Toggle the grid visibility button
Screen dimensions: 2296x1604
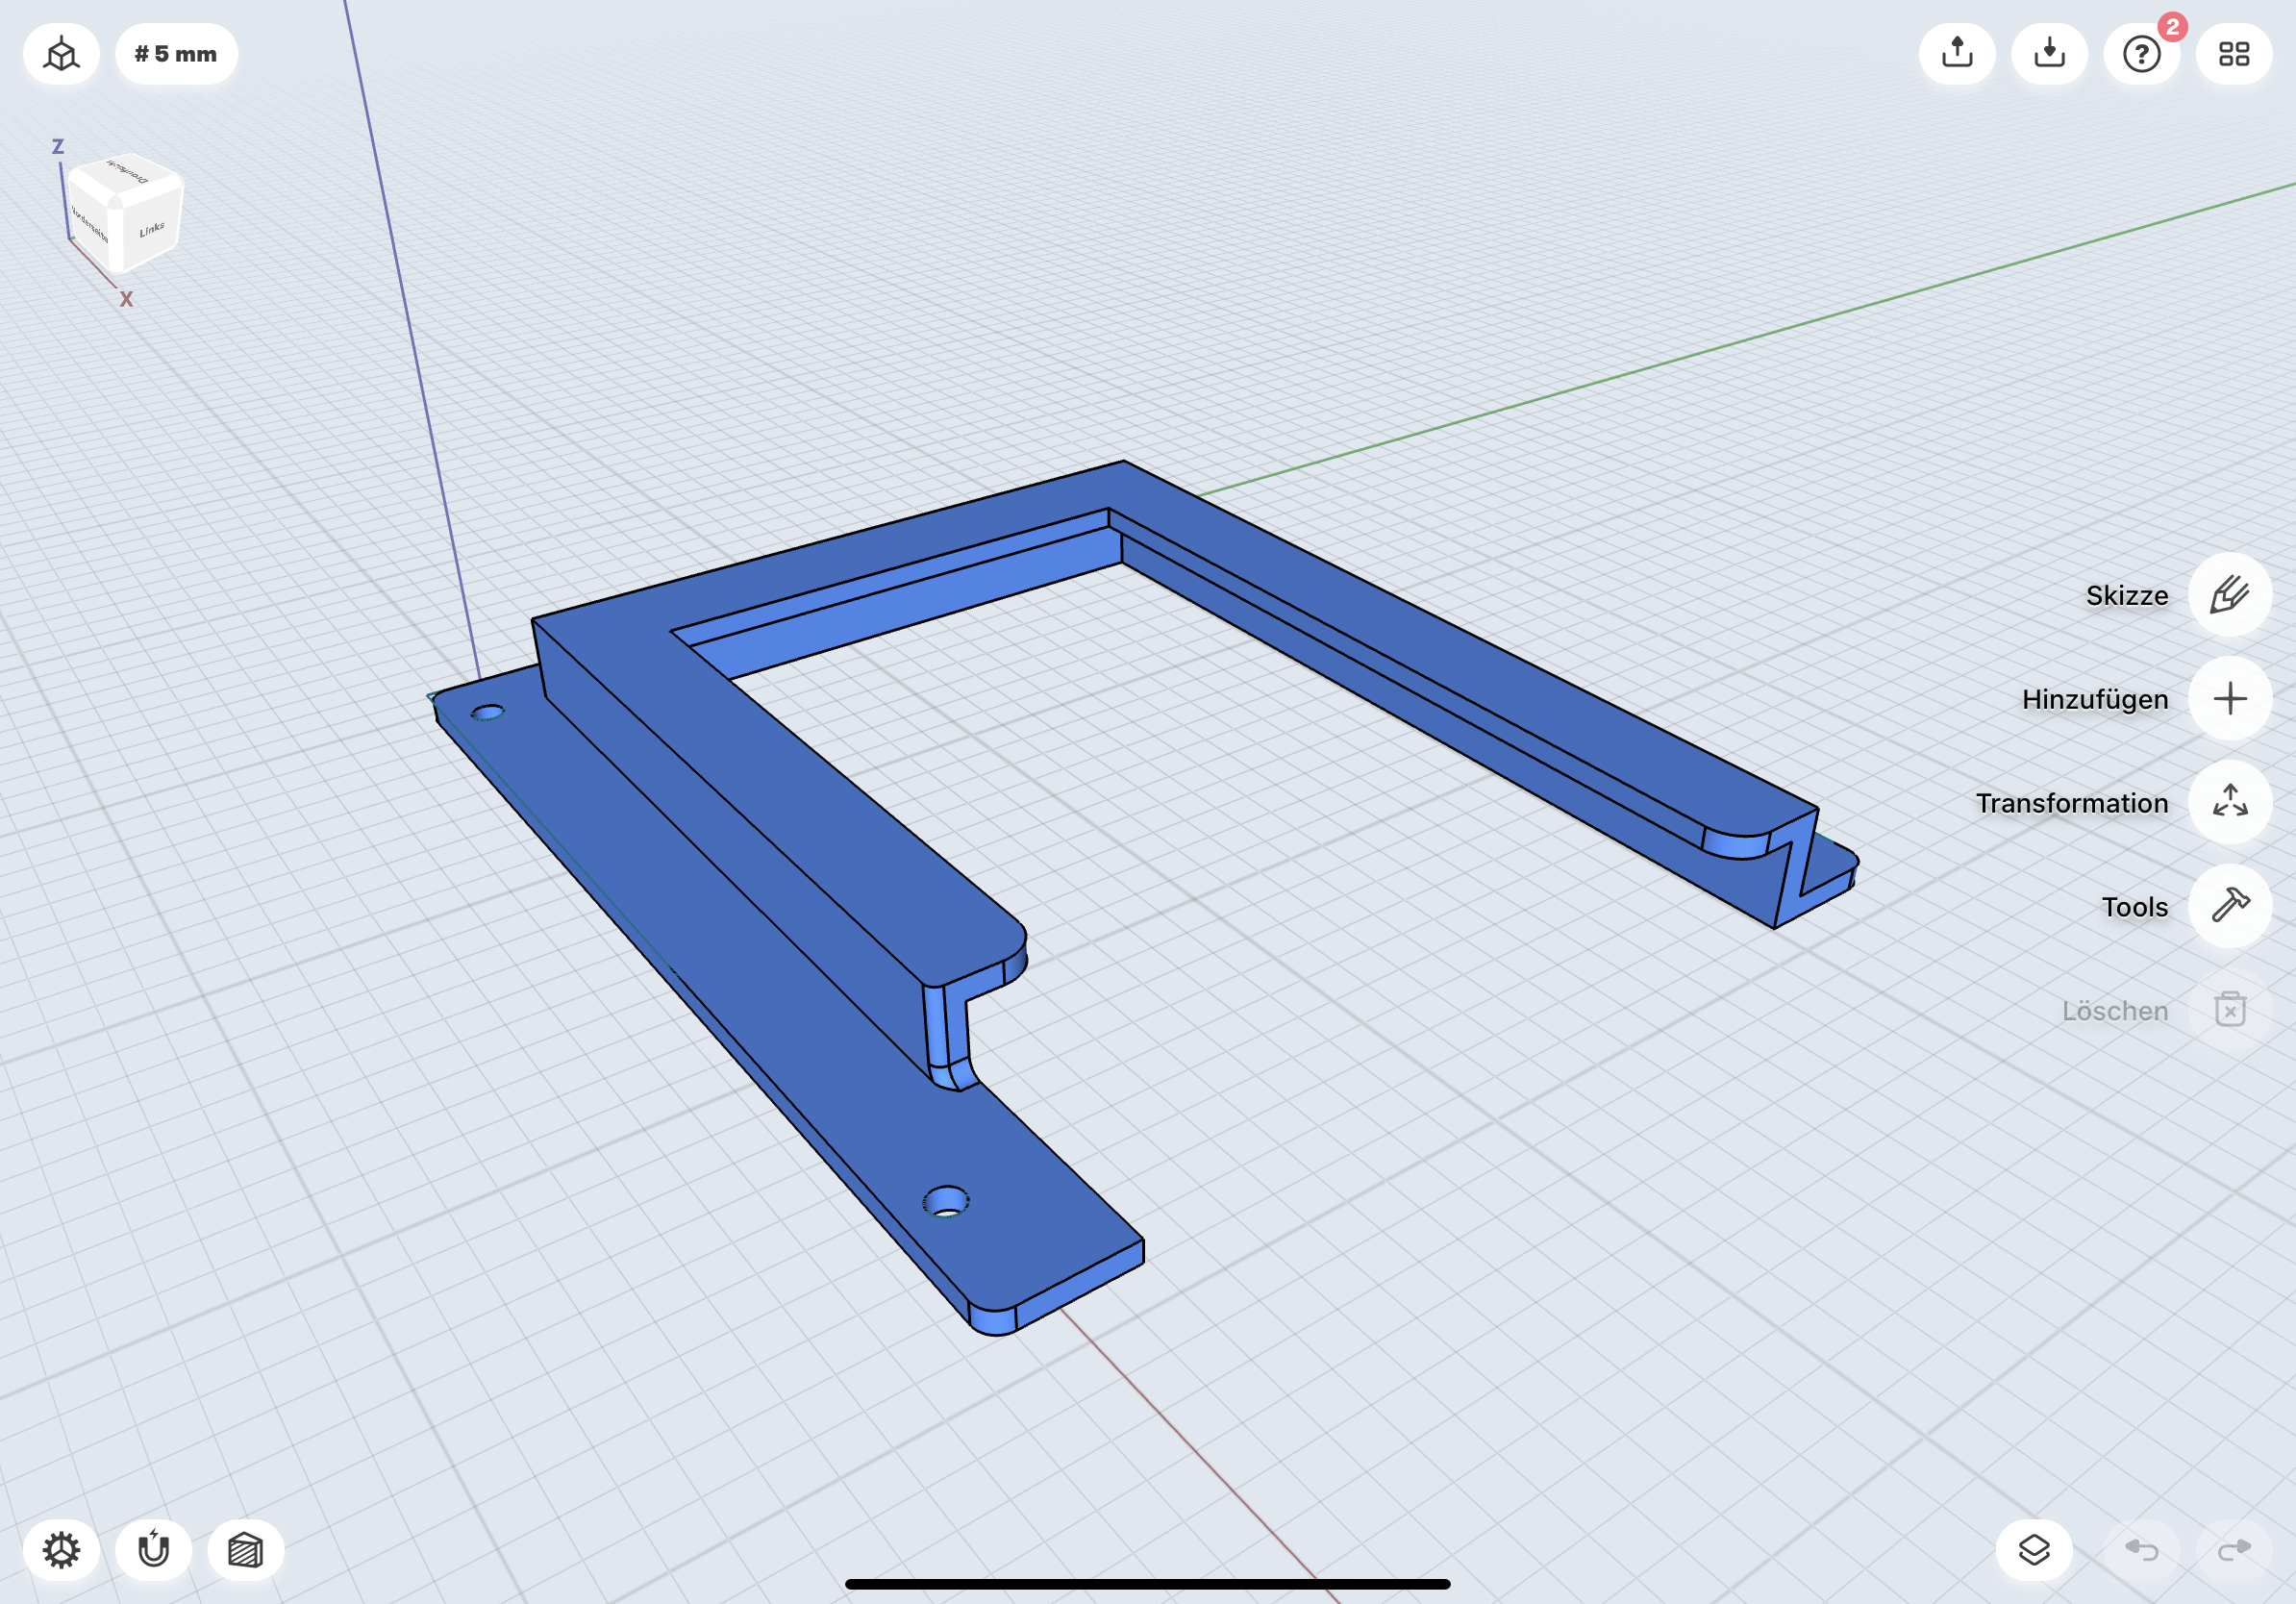tap(245, 1550)
